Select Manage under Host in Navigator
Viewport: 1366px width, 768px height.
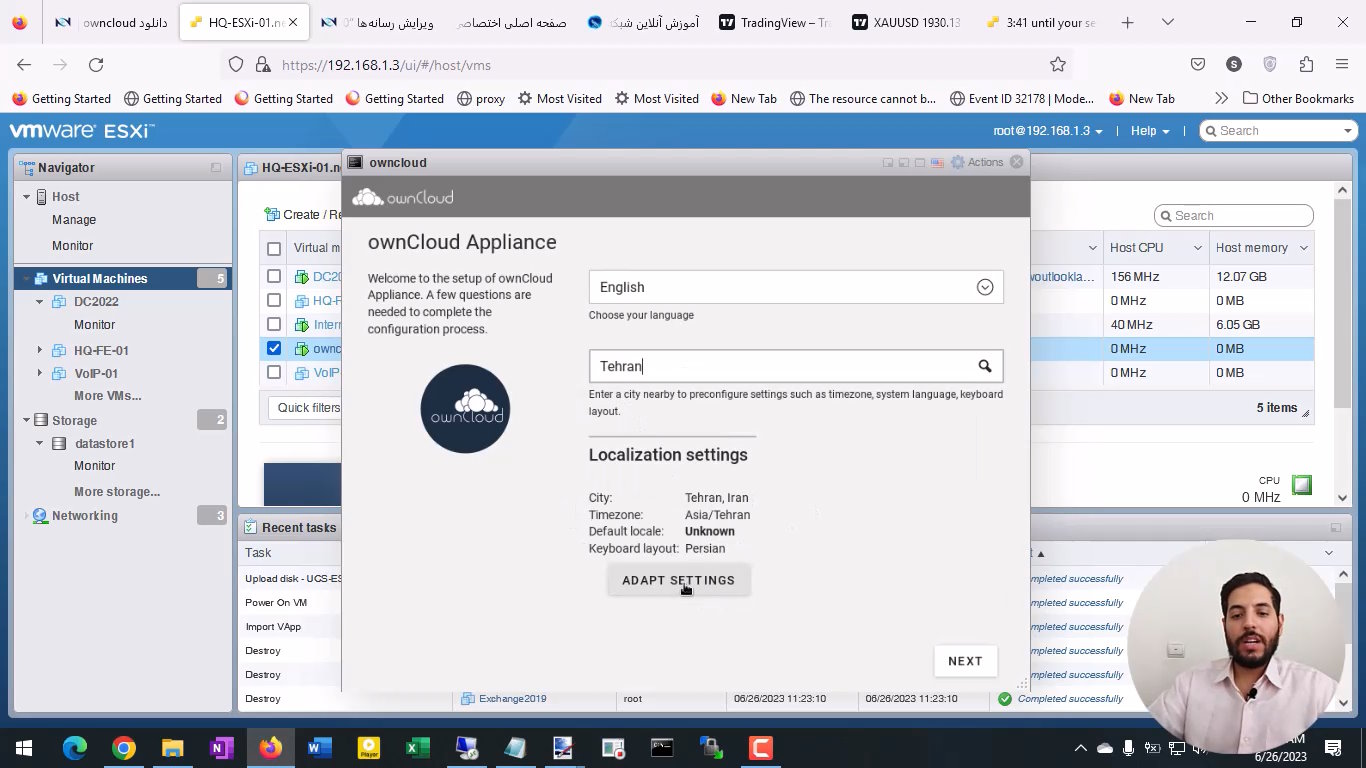74,220
